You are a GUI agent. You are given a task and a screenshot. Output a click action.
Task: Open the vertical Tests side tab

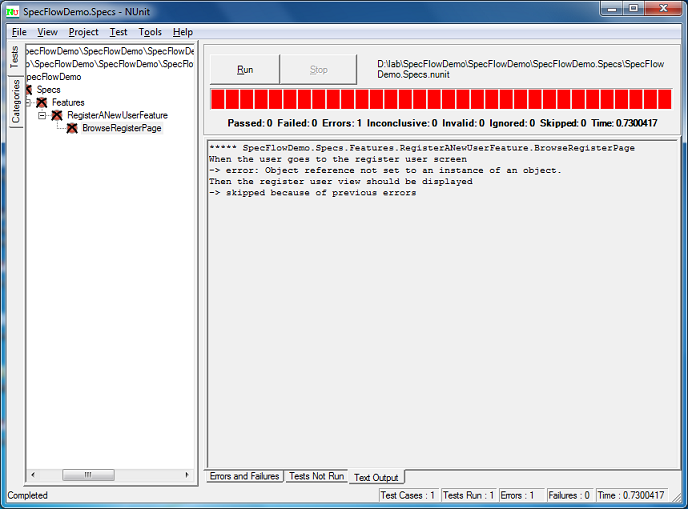click(15, 57)
